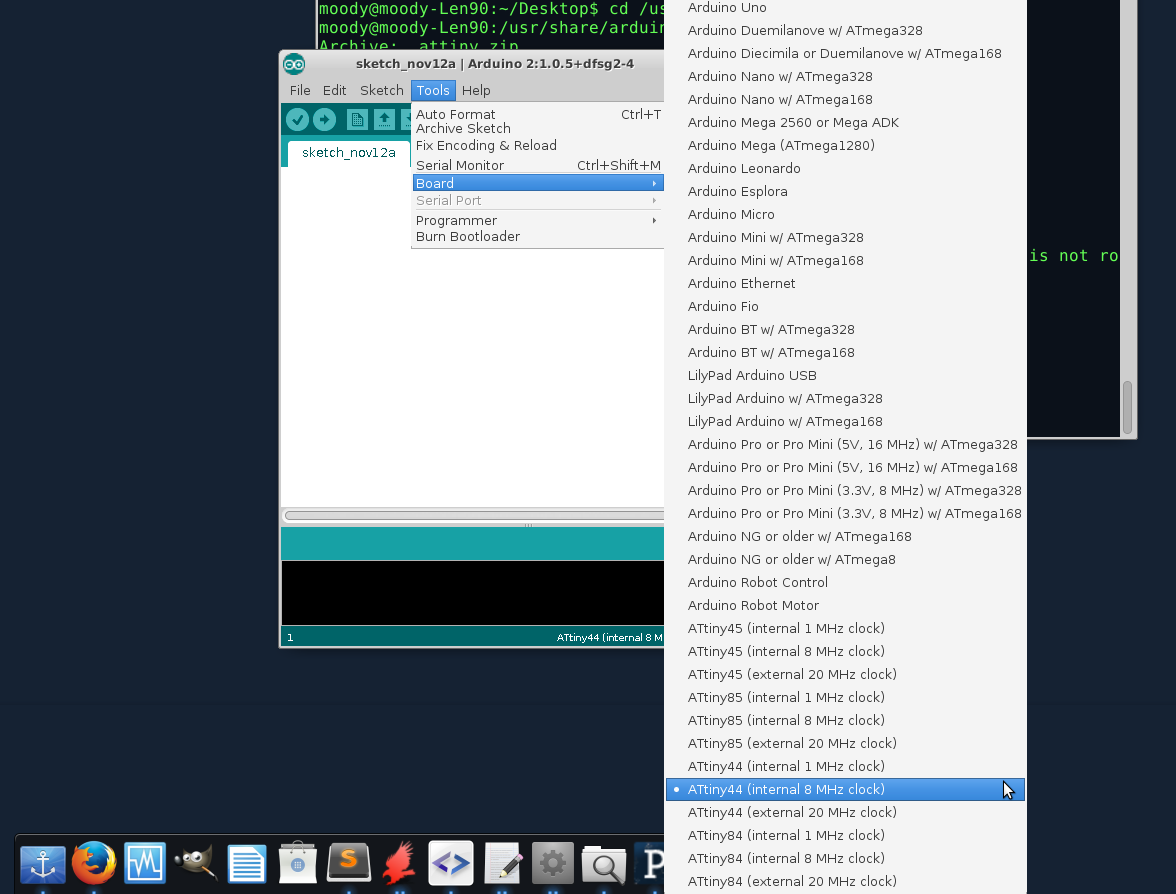The width and height of the screenshot is (1176, 894).
Task: Select Arduino Nano w/ ATmega168
Action: point(845,99)
